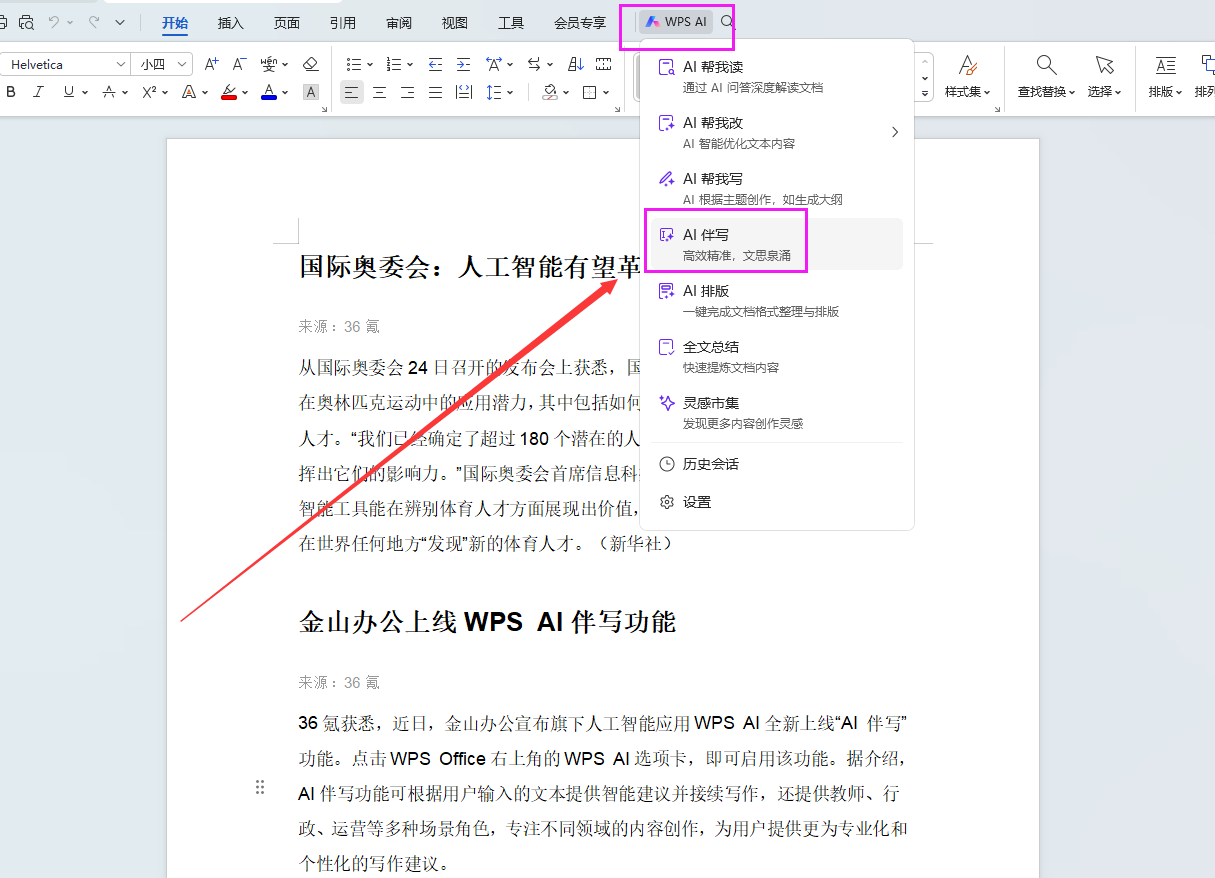Open the 审阅 ribbon tab
Screen dimensions: 1215x878
pos(399,22)
